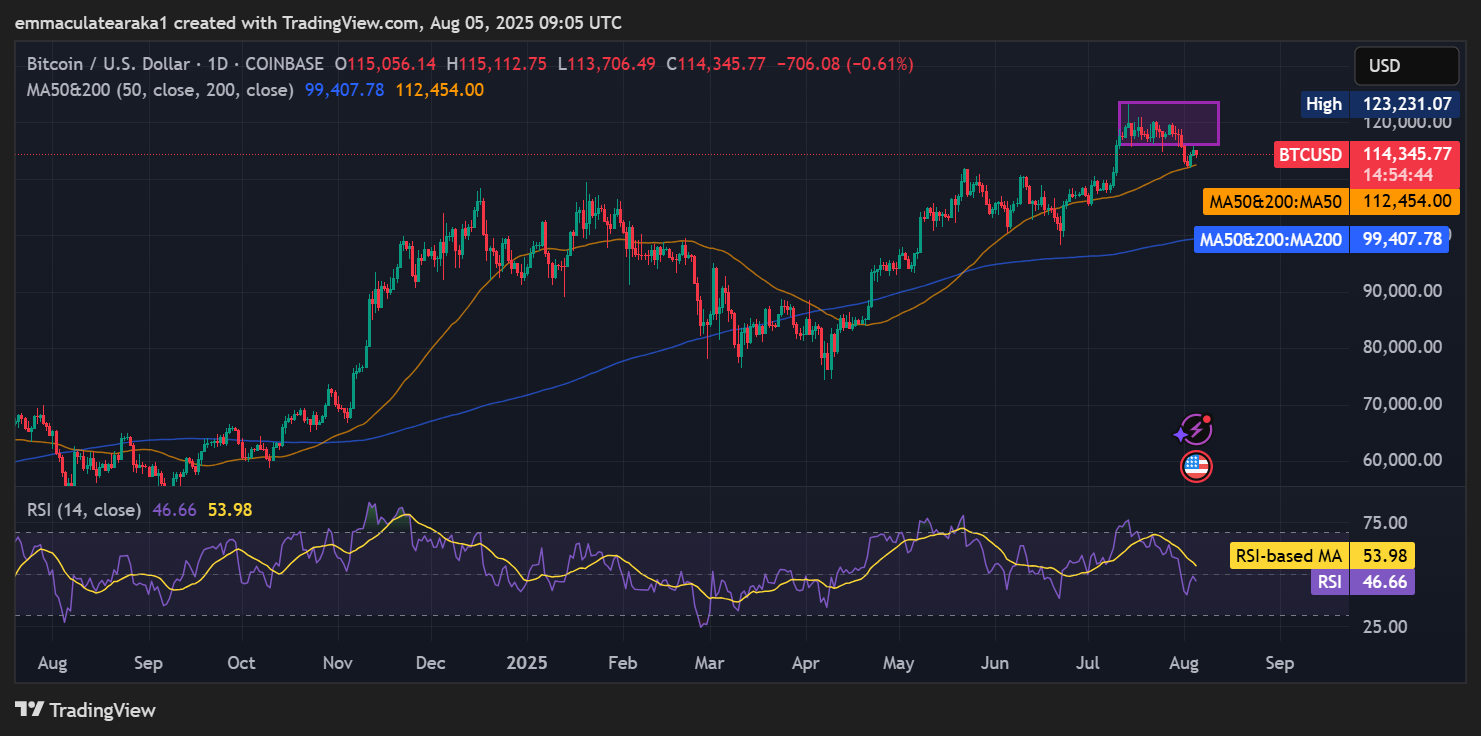Image resolution: width=1481 pixels, height=736 pixels.
Task: Click the High 123,231.07 price label
Action: pos(1380,104)
